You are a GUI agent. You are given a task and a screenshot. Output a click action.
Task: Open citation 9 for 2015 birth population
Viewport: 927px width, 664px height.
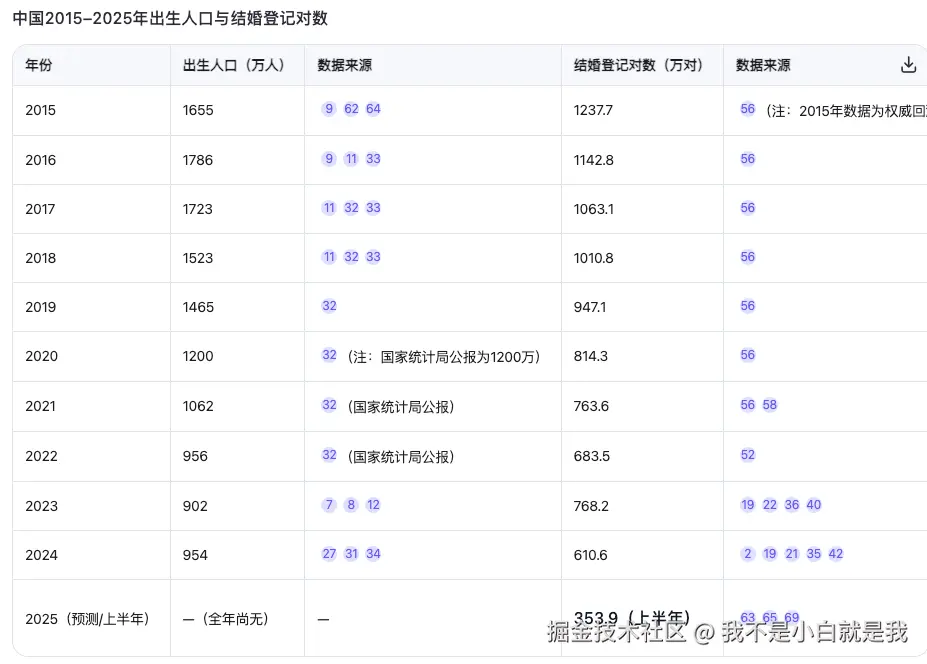coord(329,109)
